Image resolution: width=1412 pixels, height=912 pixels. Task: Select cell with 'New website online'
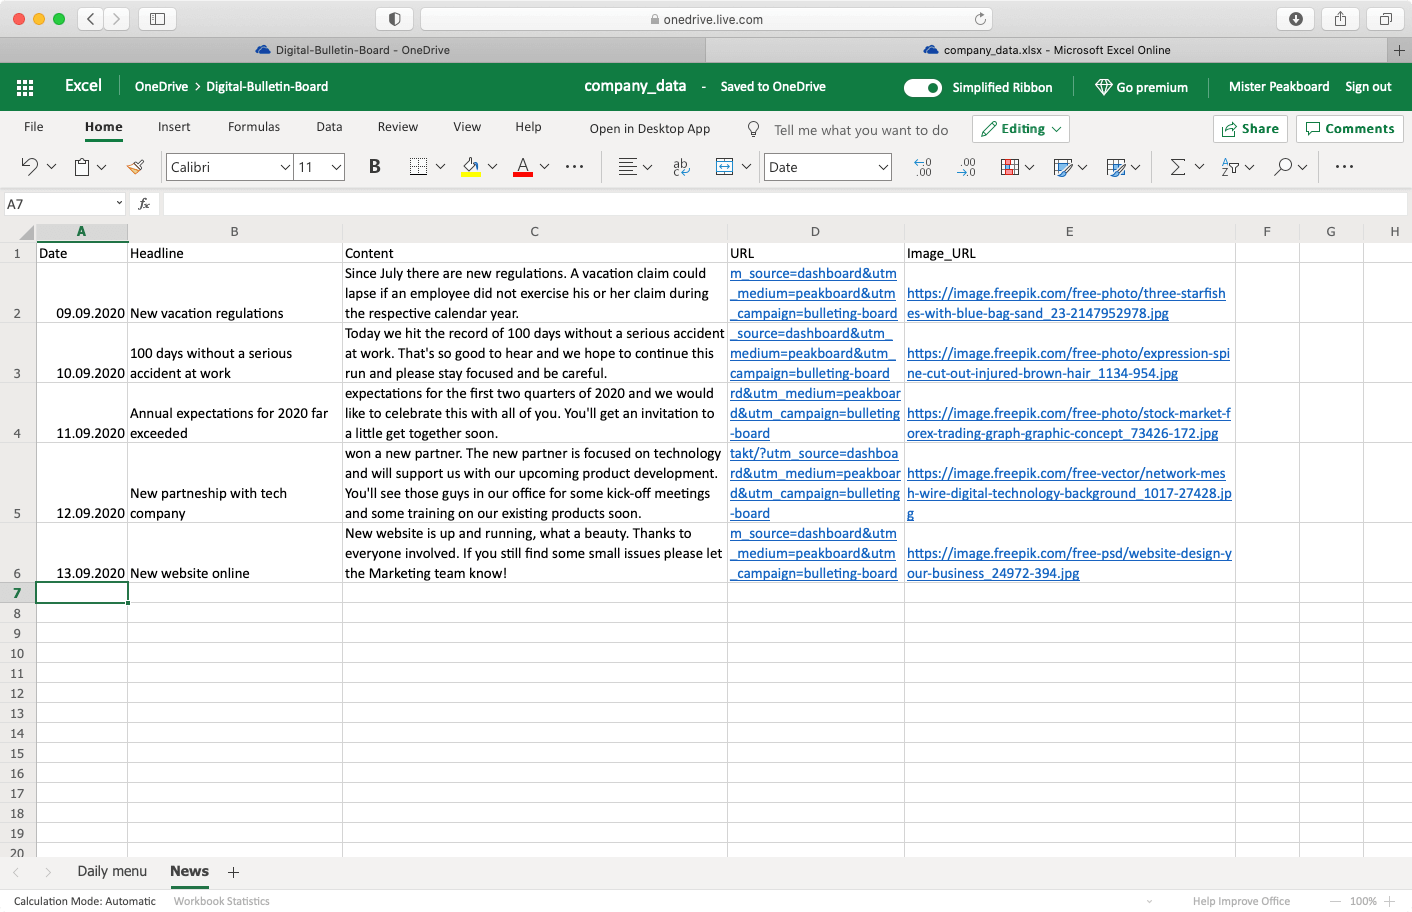point(235,553)
